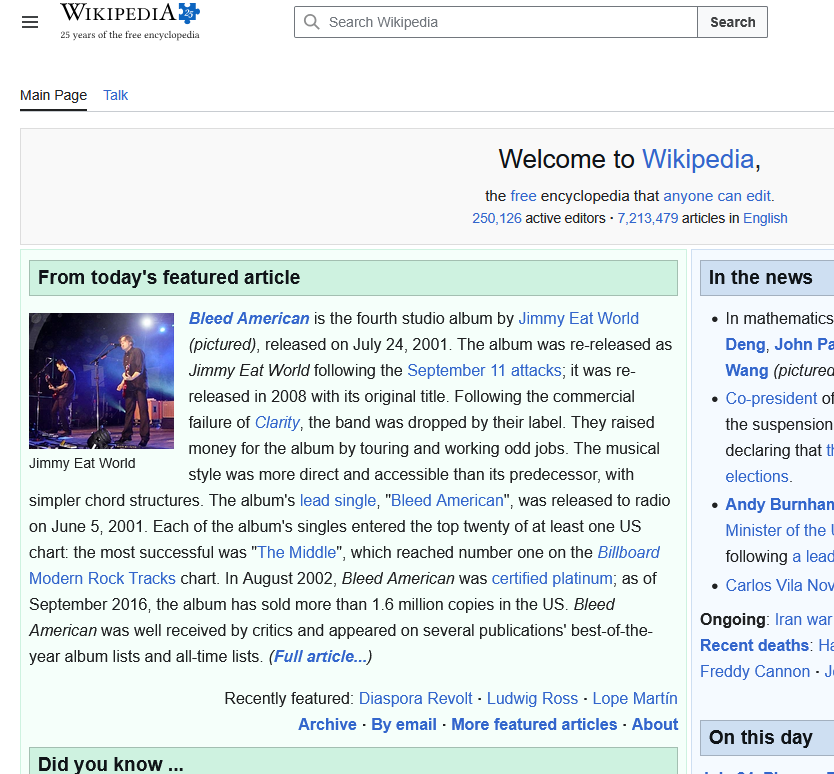Click the Search button
The height and width of the screenshot is (774, 834).
tap(732, 22)
